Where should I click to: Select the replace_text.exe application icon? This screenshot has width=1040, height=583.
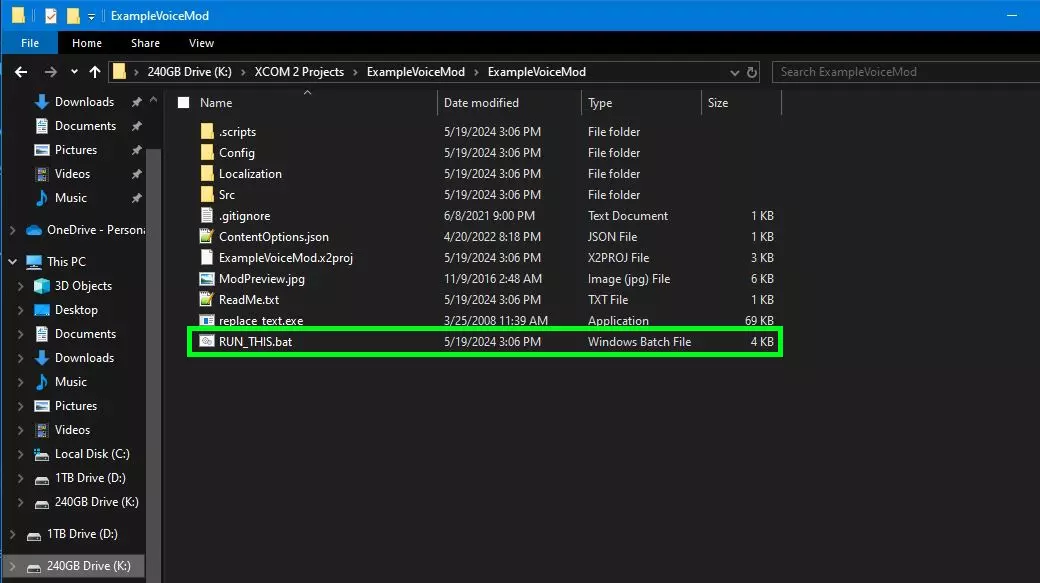pos(207,320)
